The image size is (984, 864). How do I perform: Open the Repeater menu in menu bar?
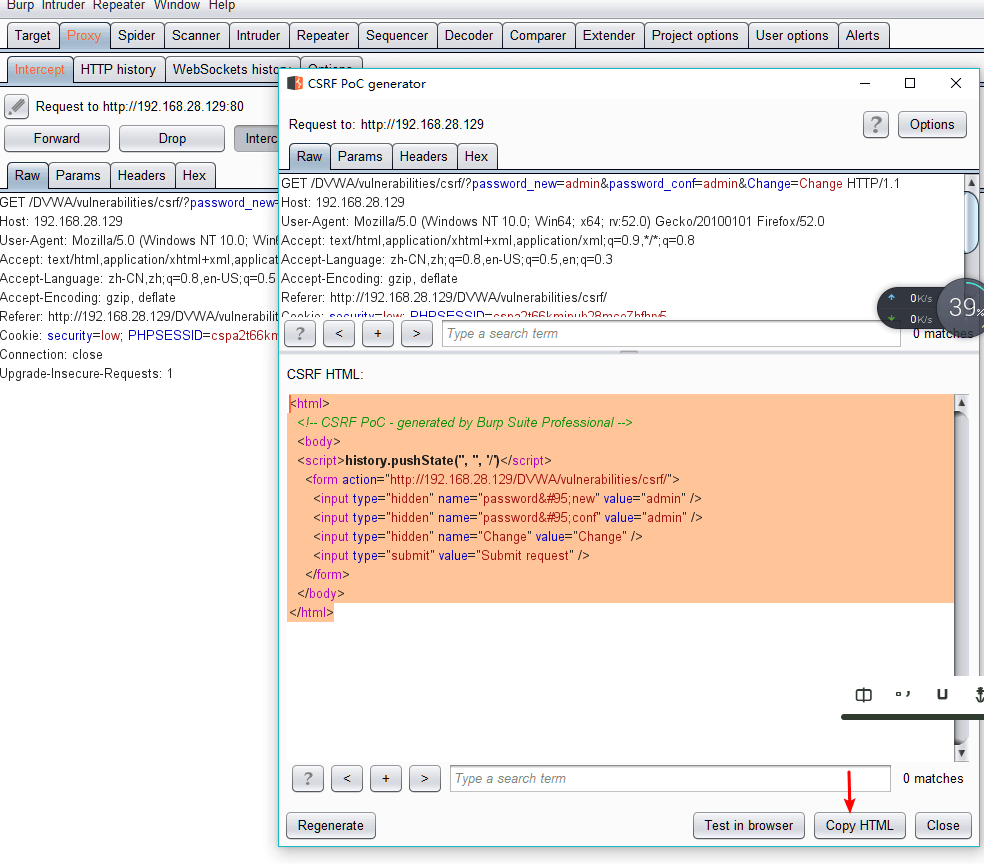[119, 6]
